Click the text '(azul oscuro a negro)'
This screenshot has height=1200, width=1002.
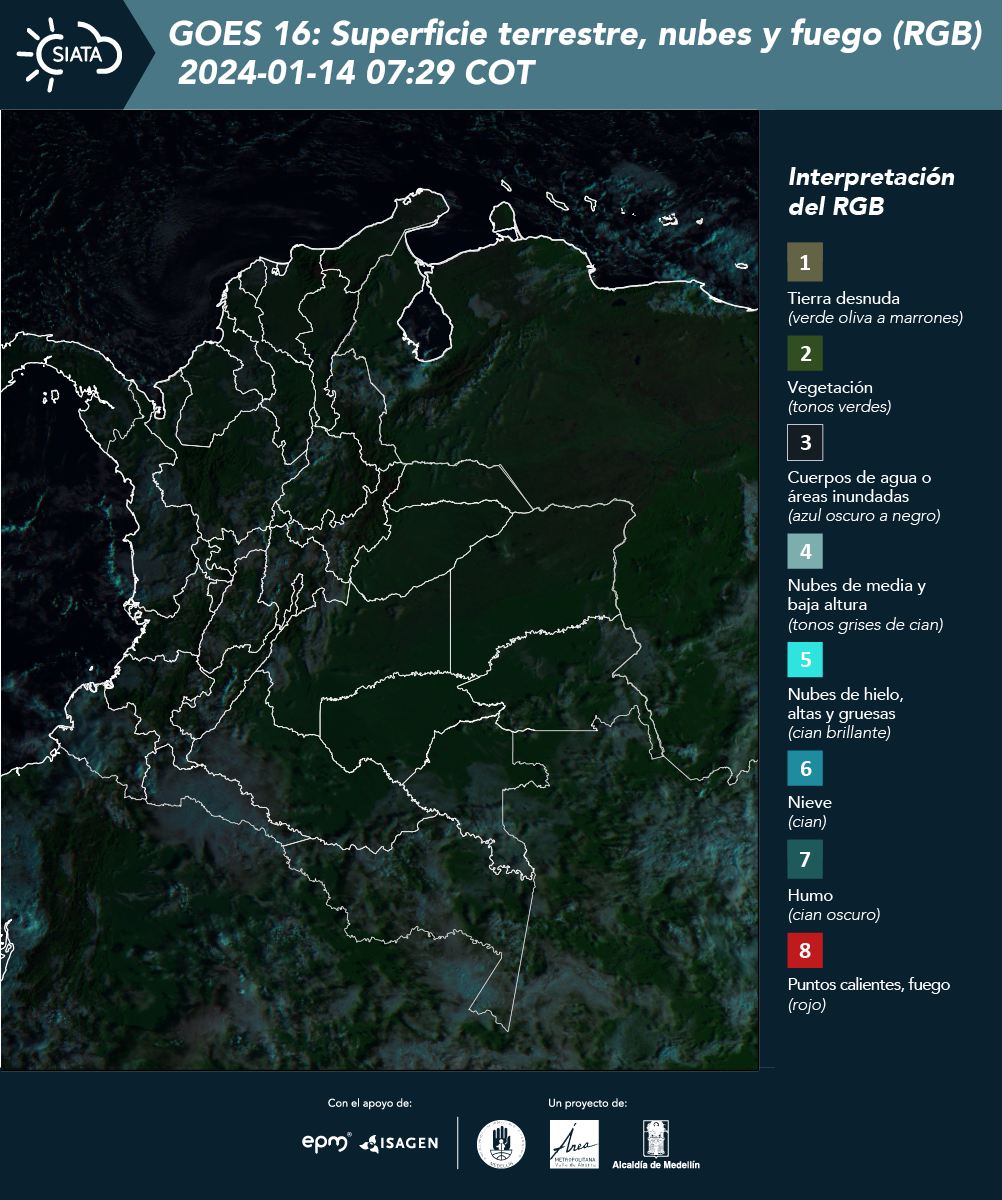[864, 516]
